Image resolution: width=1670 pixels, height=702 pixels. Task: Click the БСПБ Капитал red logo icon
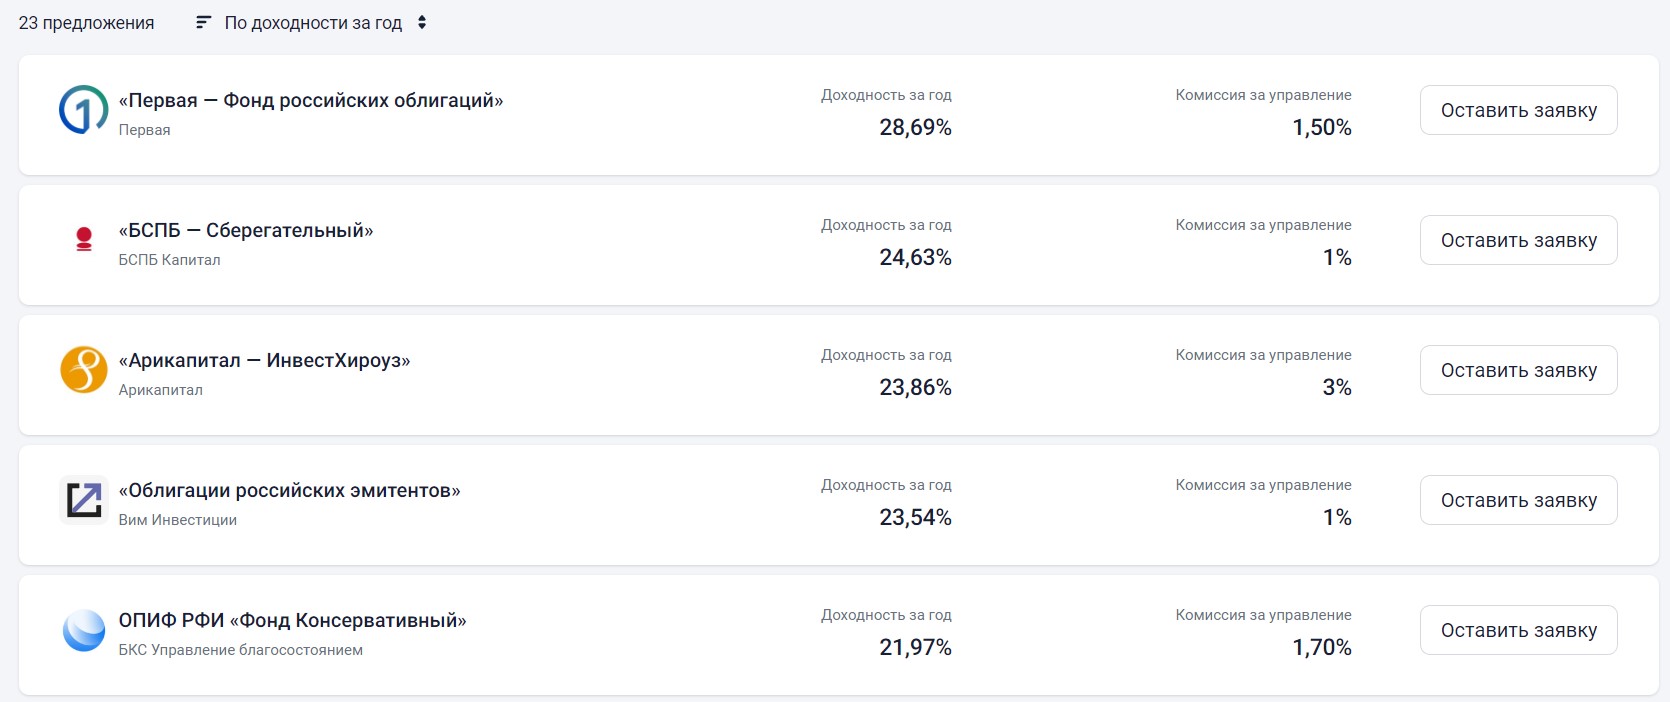tap(84, 240)
